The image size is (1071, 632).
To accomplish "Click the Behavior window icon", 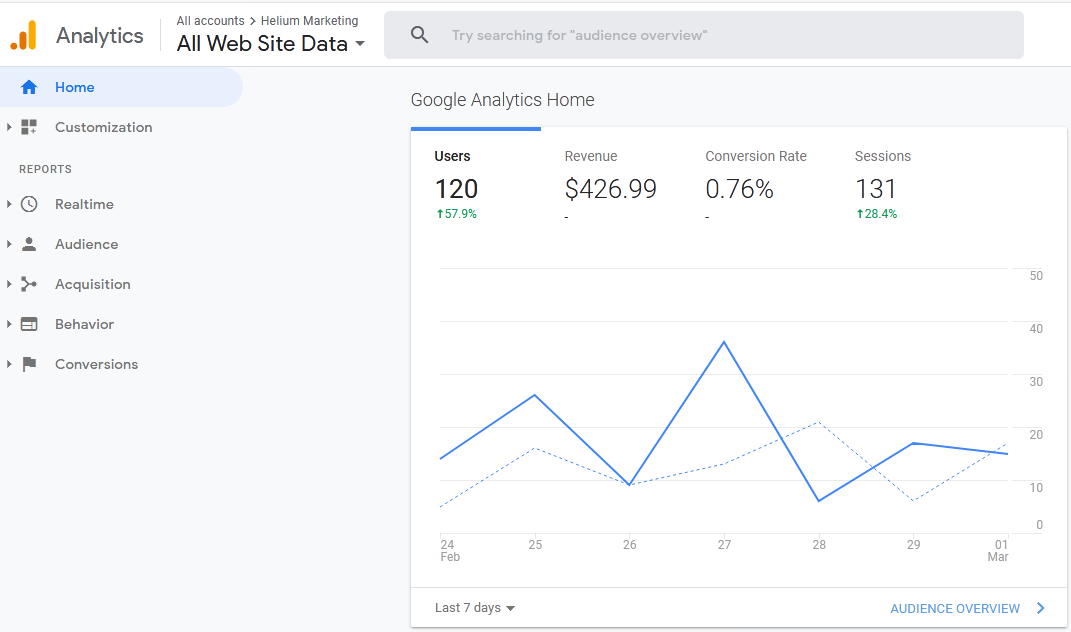I will click(x=29, y=325).
